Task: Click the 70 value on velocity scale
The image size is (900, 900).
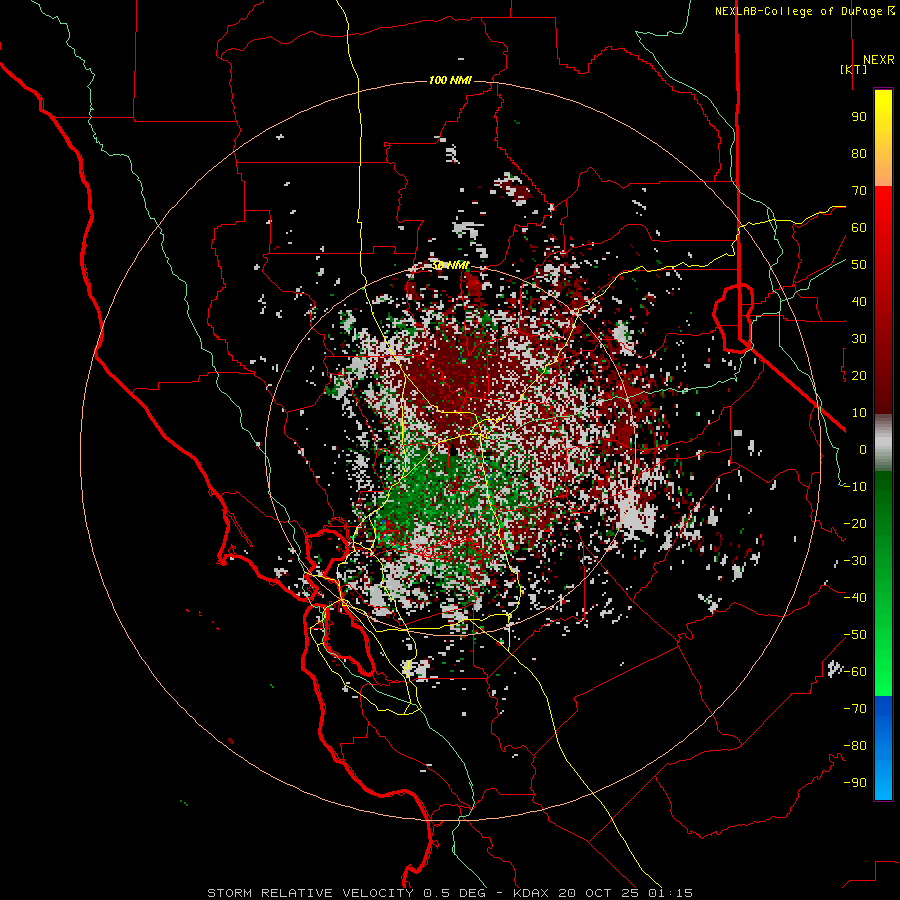Action: 859,191
